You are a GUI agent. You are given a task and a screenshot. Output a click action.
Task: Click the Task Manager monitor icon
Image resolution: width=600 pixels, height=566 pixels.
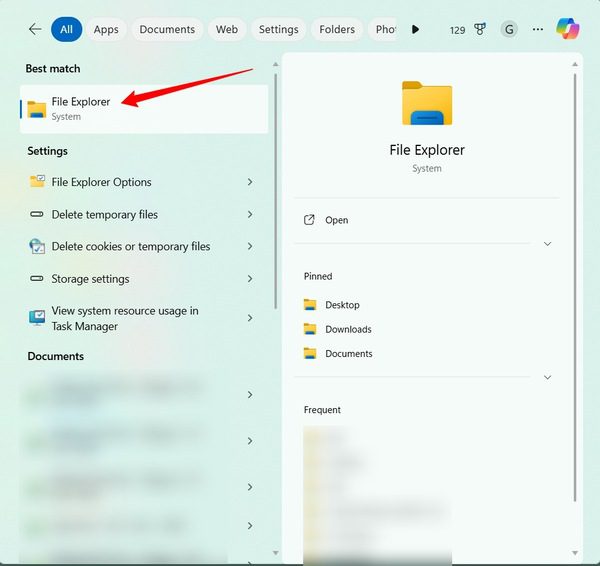point(37,318)
